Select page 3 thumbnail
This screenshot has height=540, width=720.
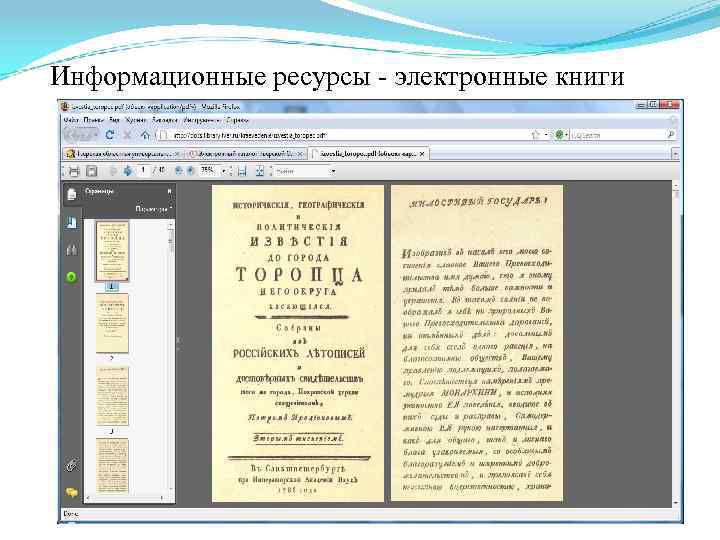pyautogui.click(x=112, y=396)
